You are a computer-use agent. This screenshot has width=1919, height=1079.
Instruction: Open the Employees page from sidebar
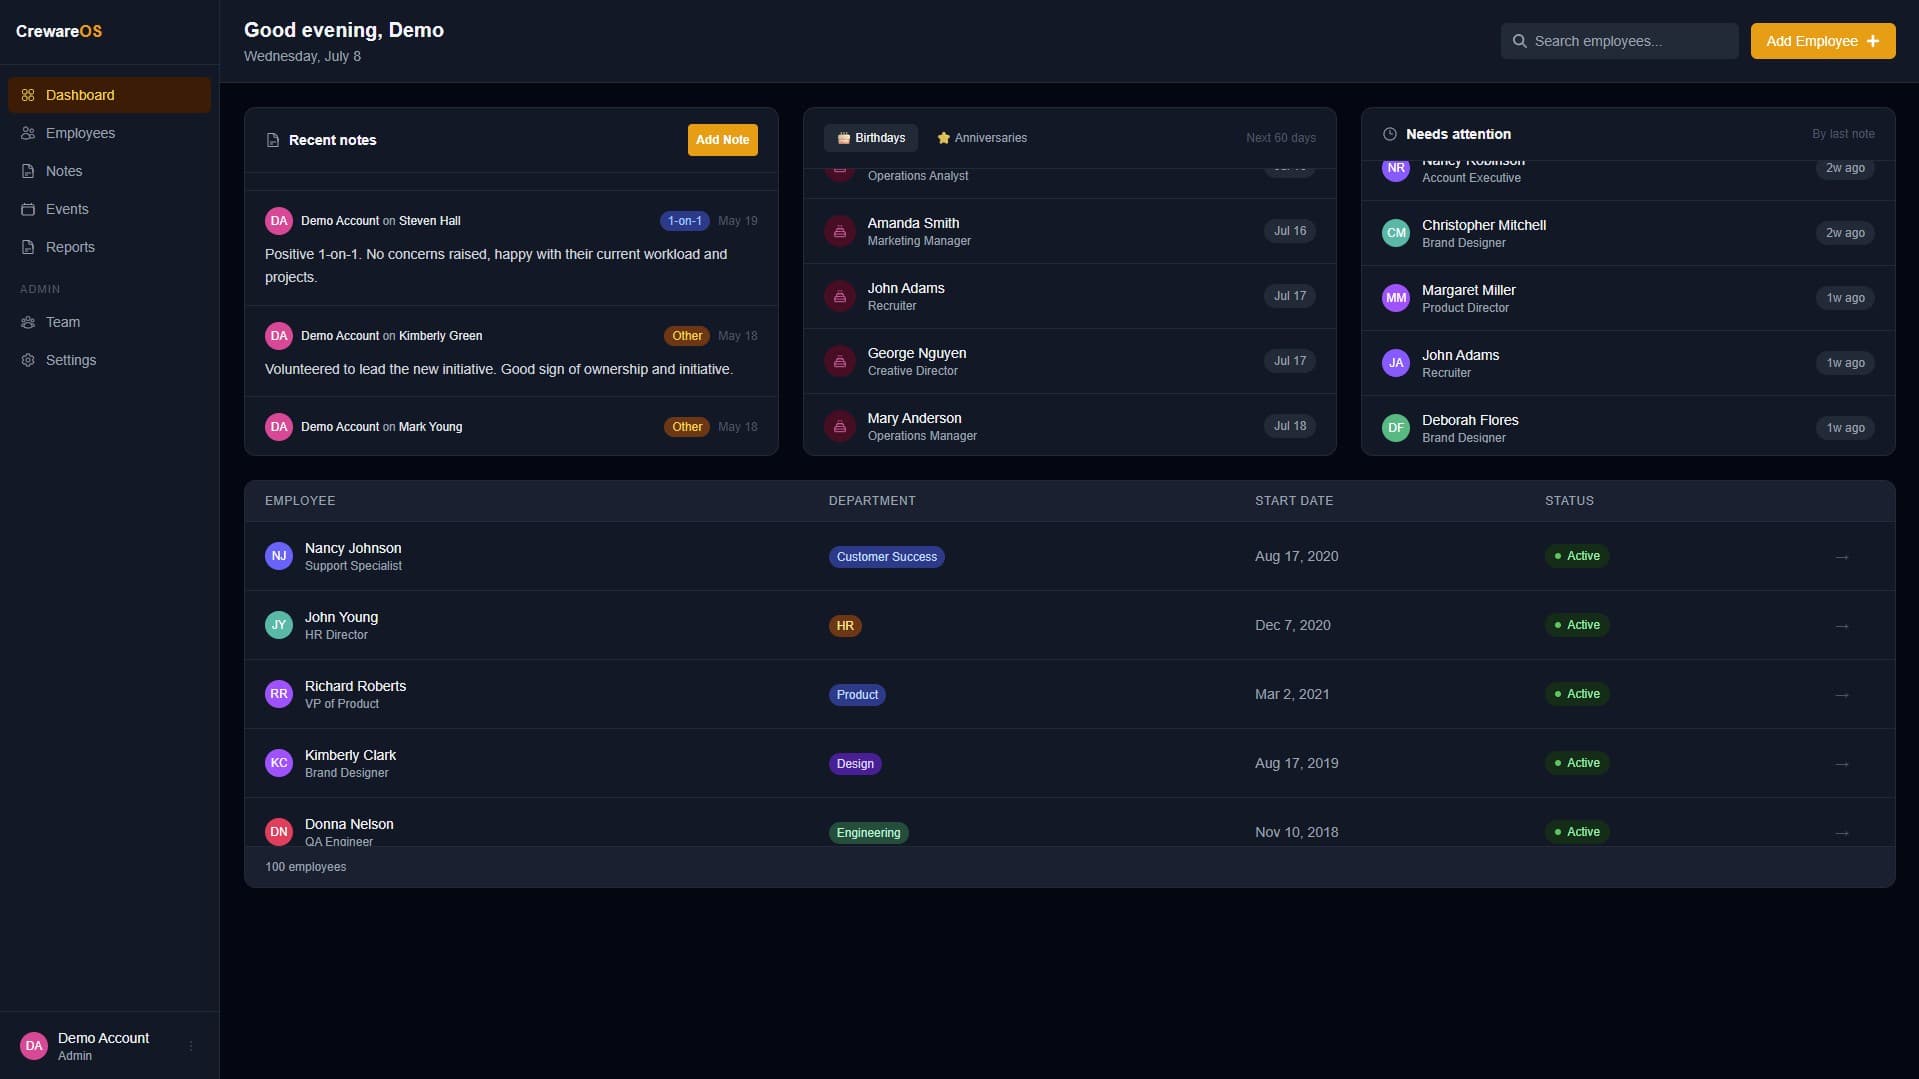pos(109,133)
